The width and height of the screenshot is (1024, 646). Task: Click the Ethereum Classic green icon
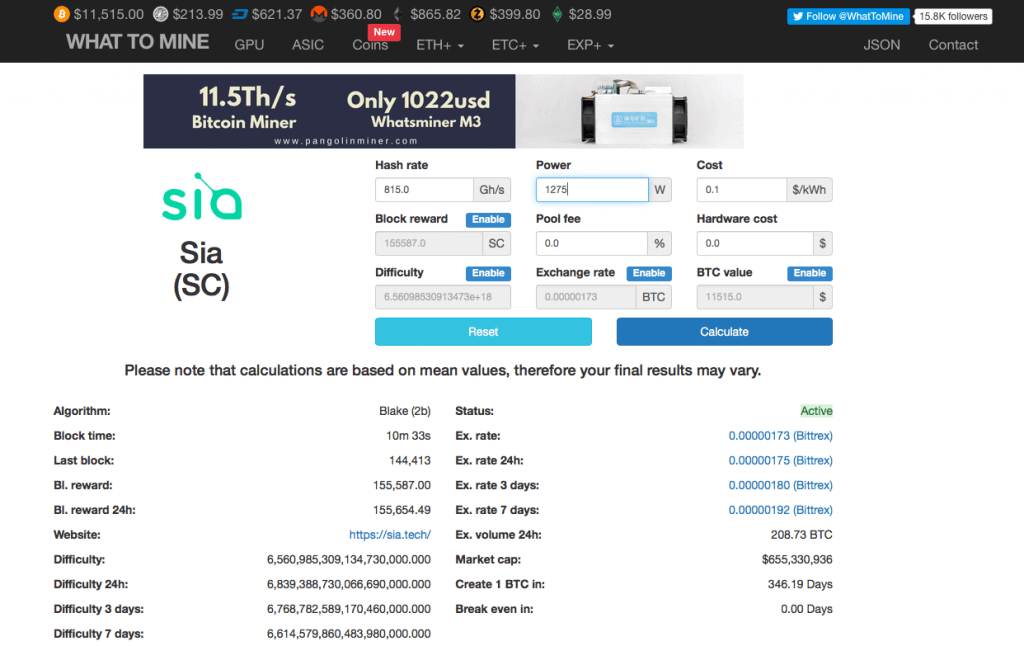click(557, 14)
